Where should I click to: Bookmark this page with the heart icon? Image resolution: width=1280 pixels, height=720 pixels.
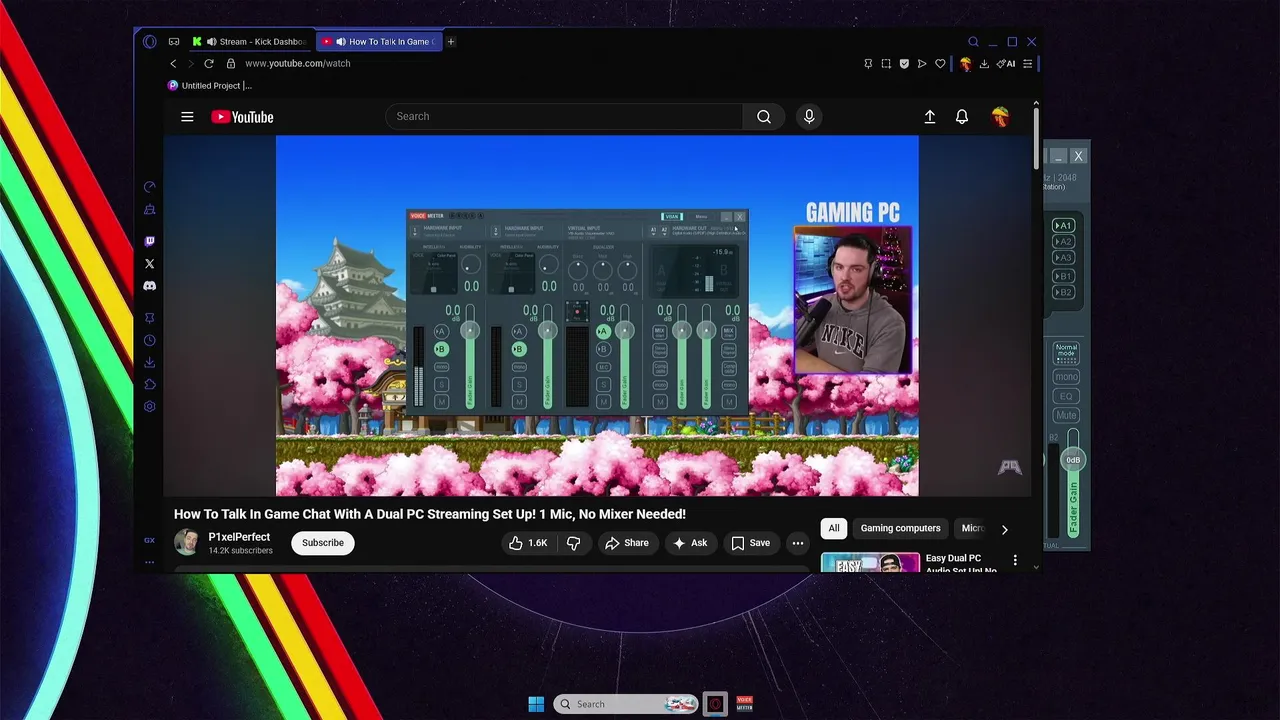tap(940, 64)
